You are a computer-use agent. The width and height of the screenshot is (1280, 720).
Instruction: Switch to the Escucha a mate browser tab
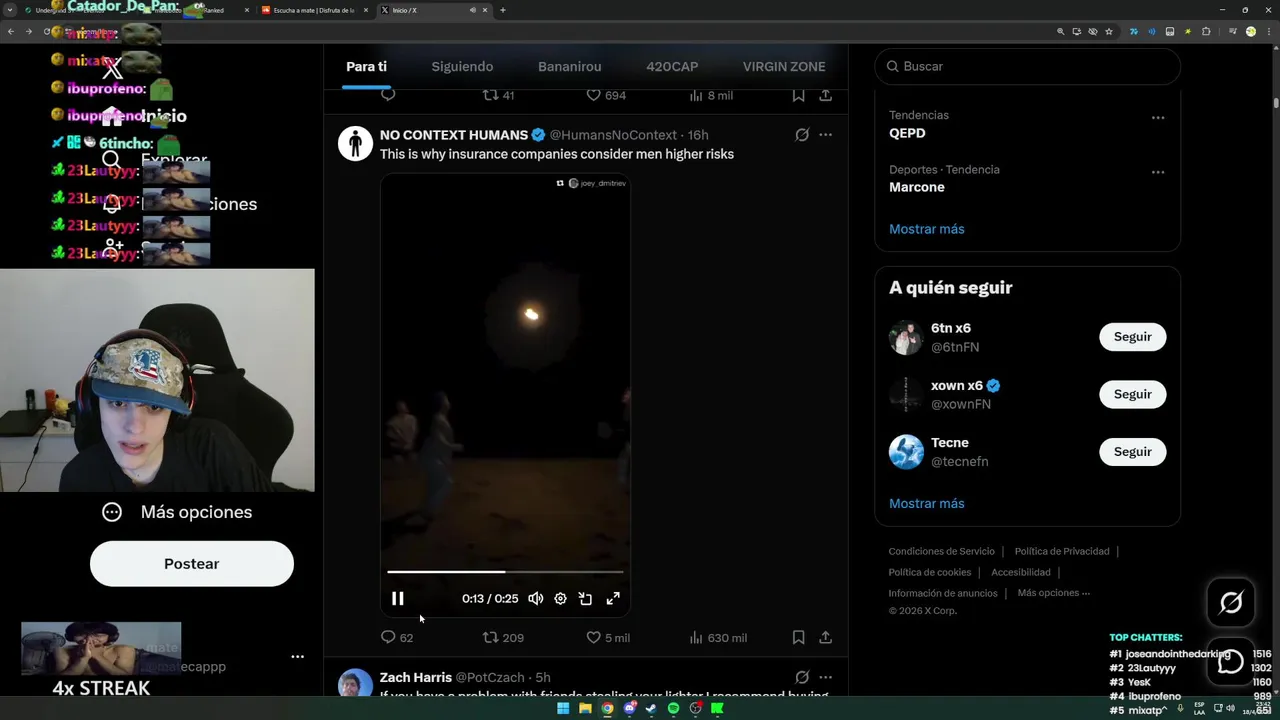(314, 10)
